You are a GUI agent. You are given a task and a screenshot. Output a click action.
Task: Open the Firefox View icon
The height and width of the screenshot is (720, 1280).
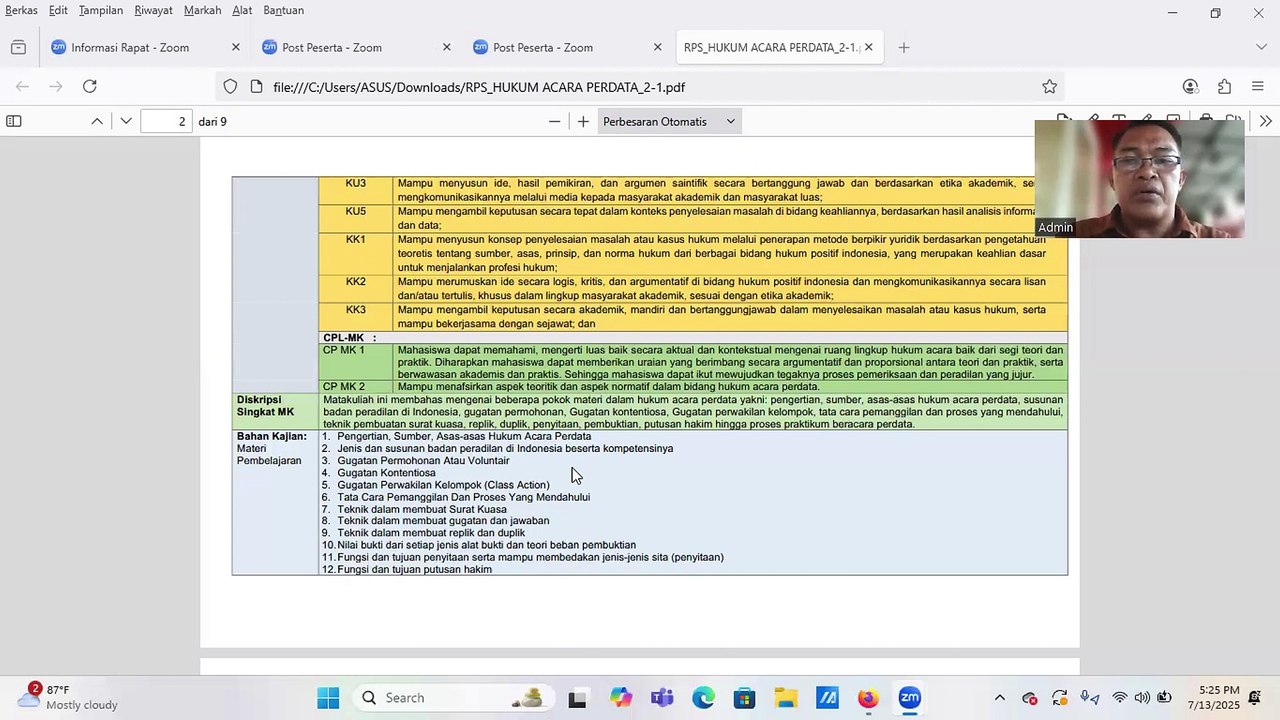click(18, 47)
